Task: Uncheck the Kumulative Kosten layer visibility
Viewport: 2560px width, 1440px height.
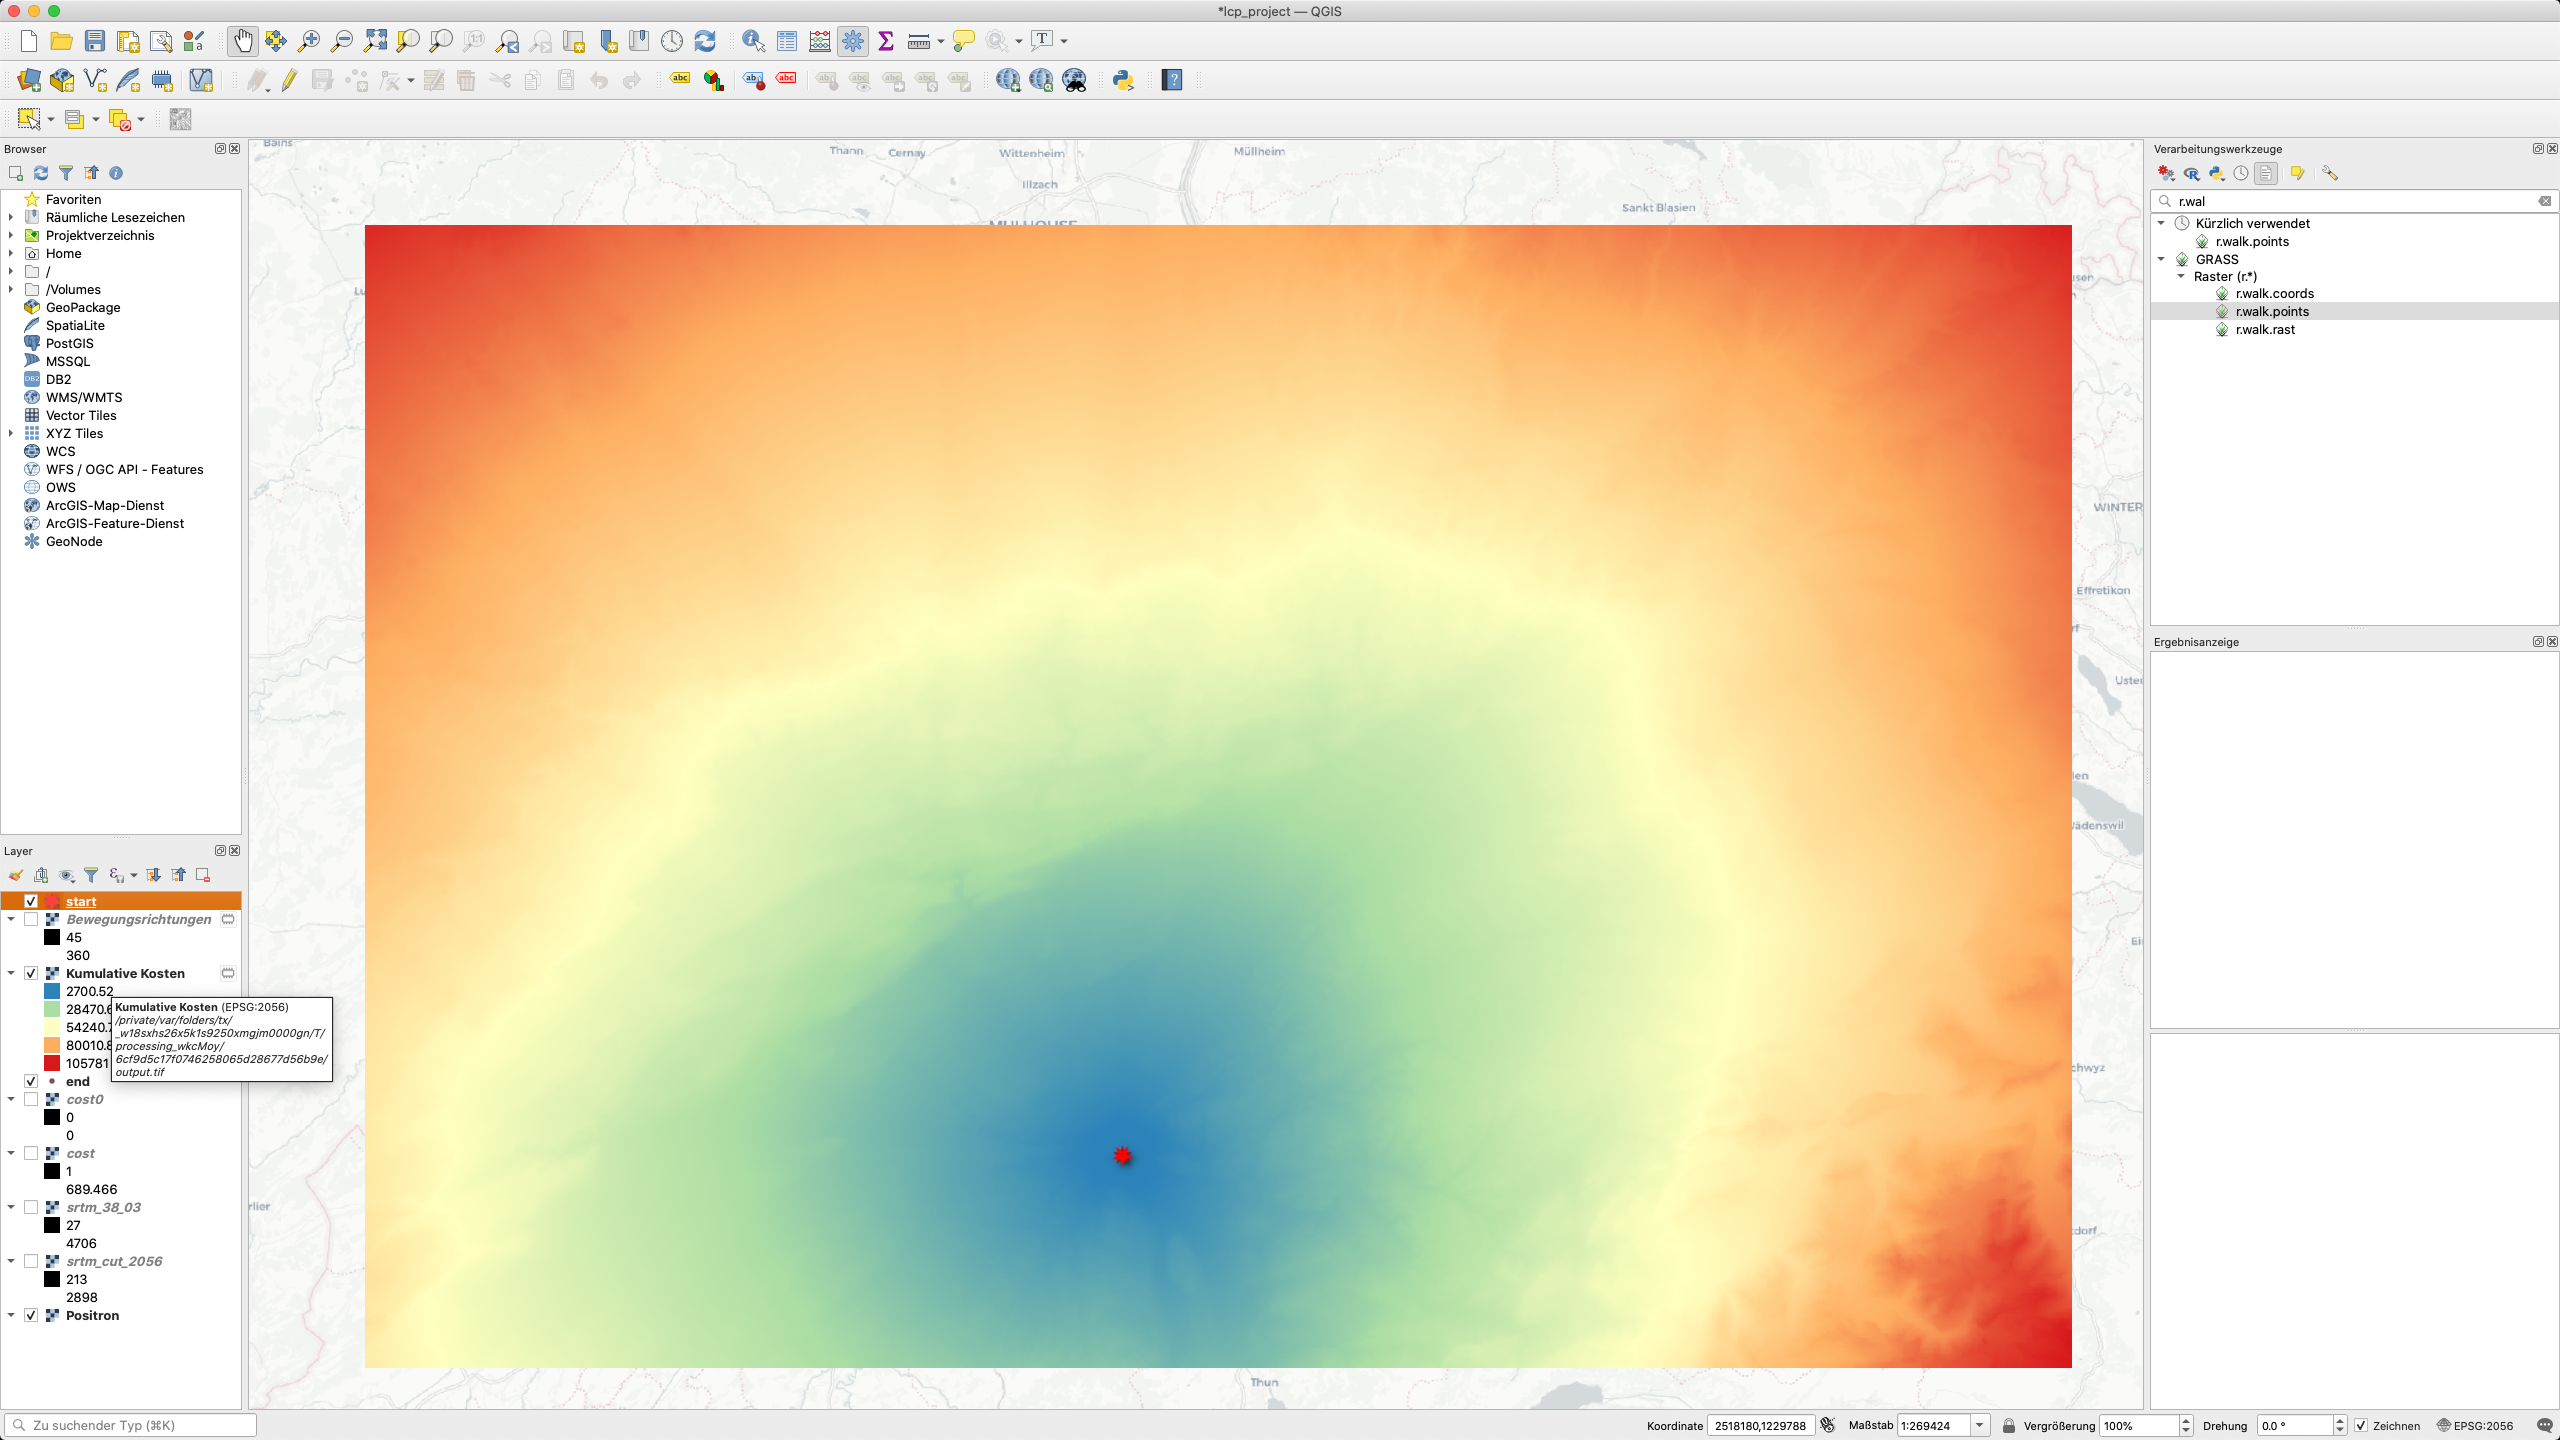Action: point(31,973)
